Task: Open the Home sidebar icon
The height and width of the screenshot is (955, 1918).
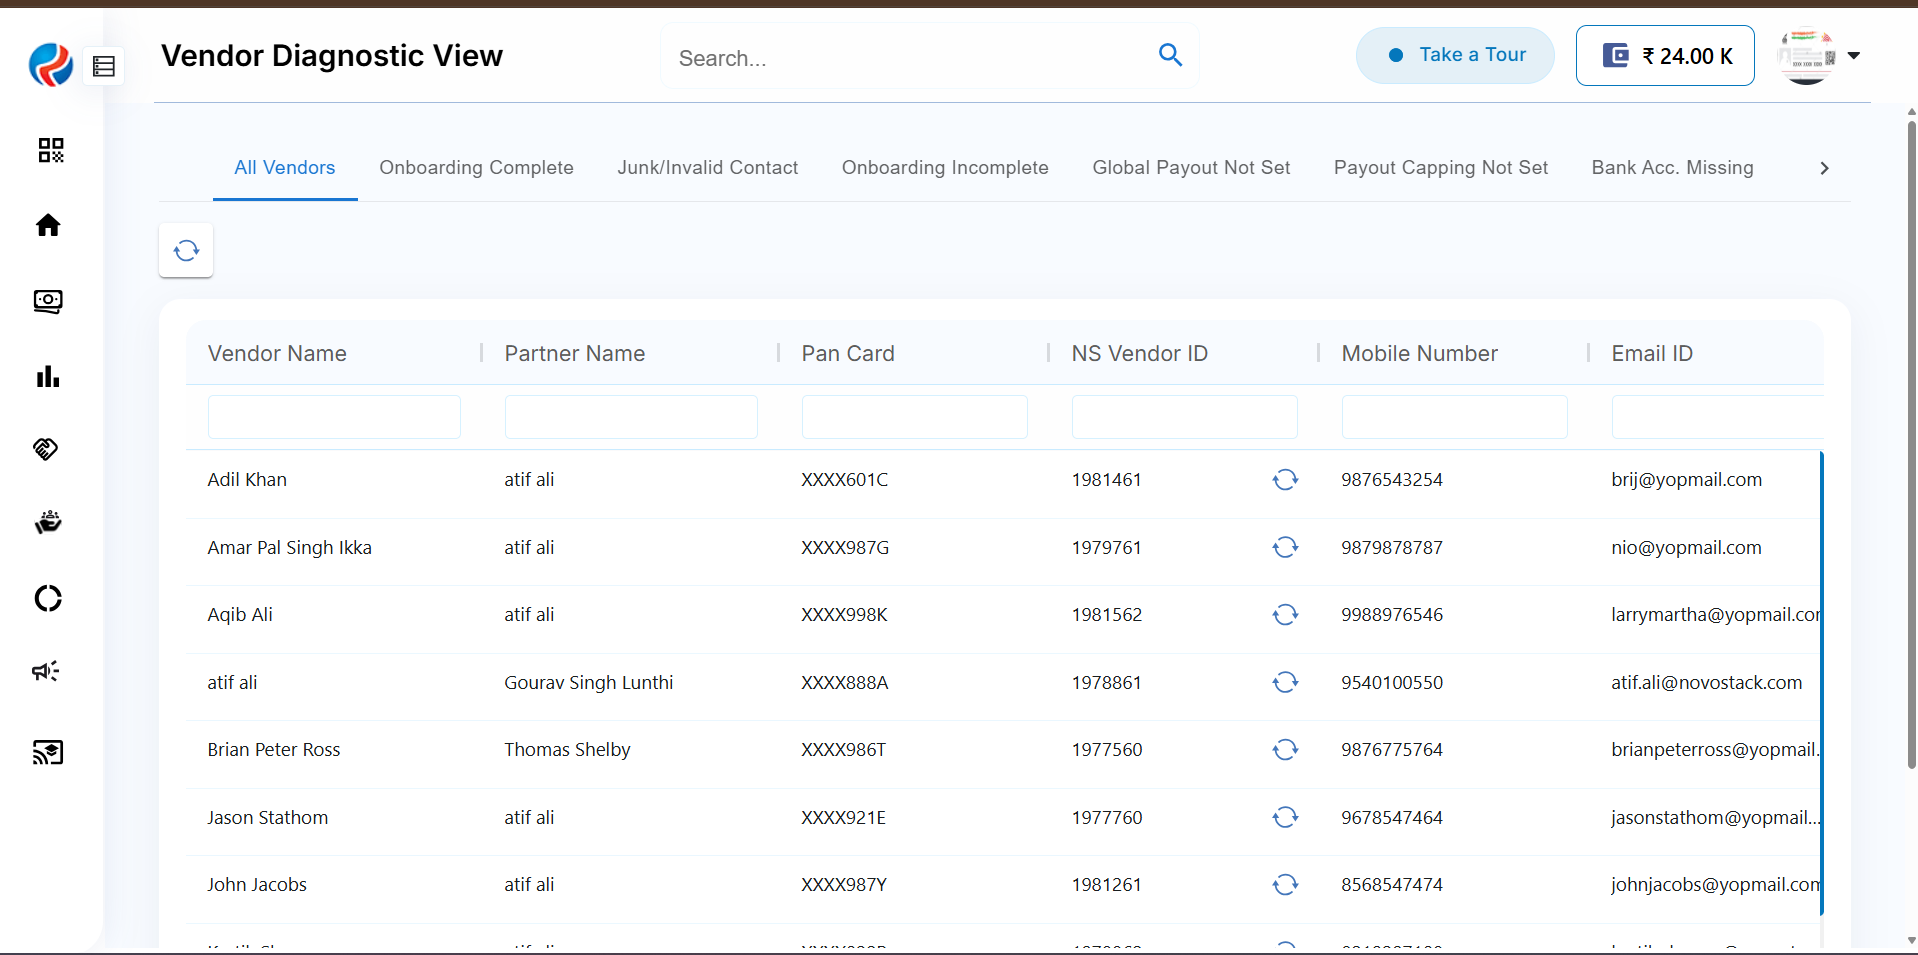Action: 48,226
